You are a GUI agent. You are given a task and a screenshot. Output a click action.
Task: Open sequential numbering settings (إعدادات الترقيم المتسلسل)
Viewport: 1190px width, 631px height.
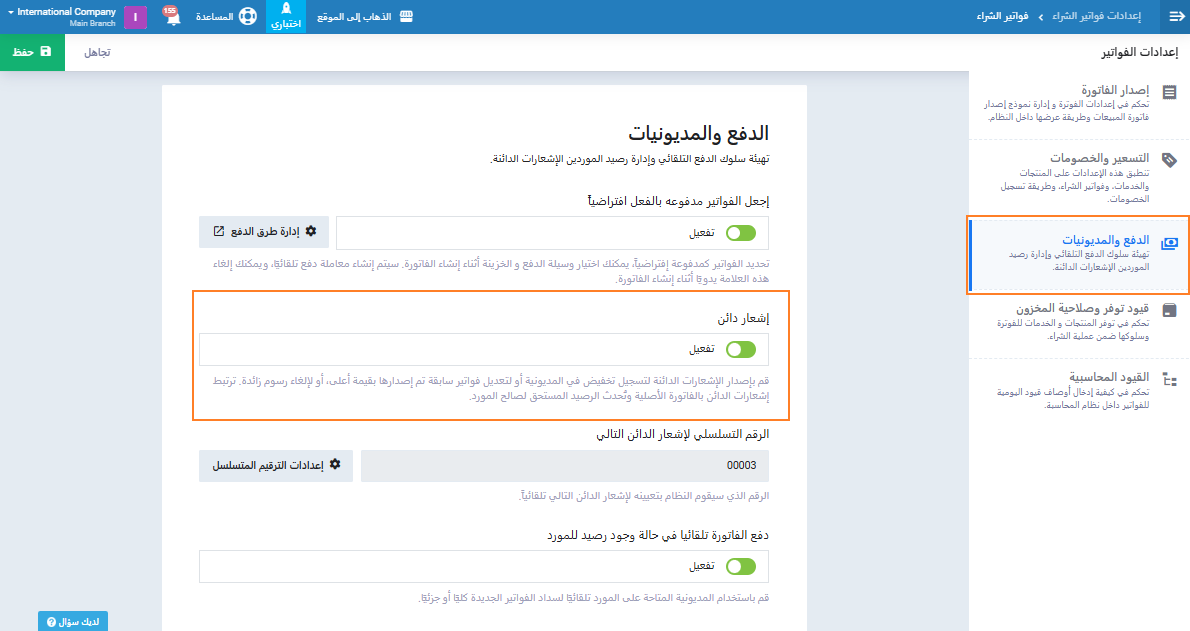276,466
